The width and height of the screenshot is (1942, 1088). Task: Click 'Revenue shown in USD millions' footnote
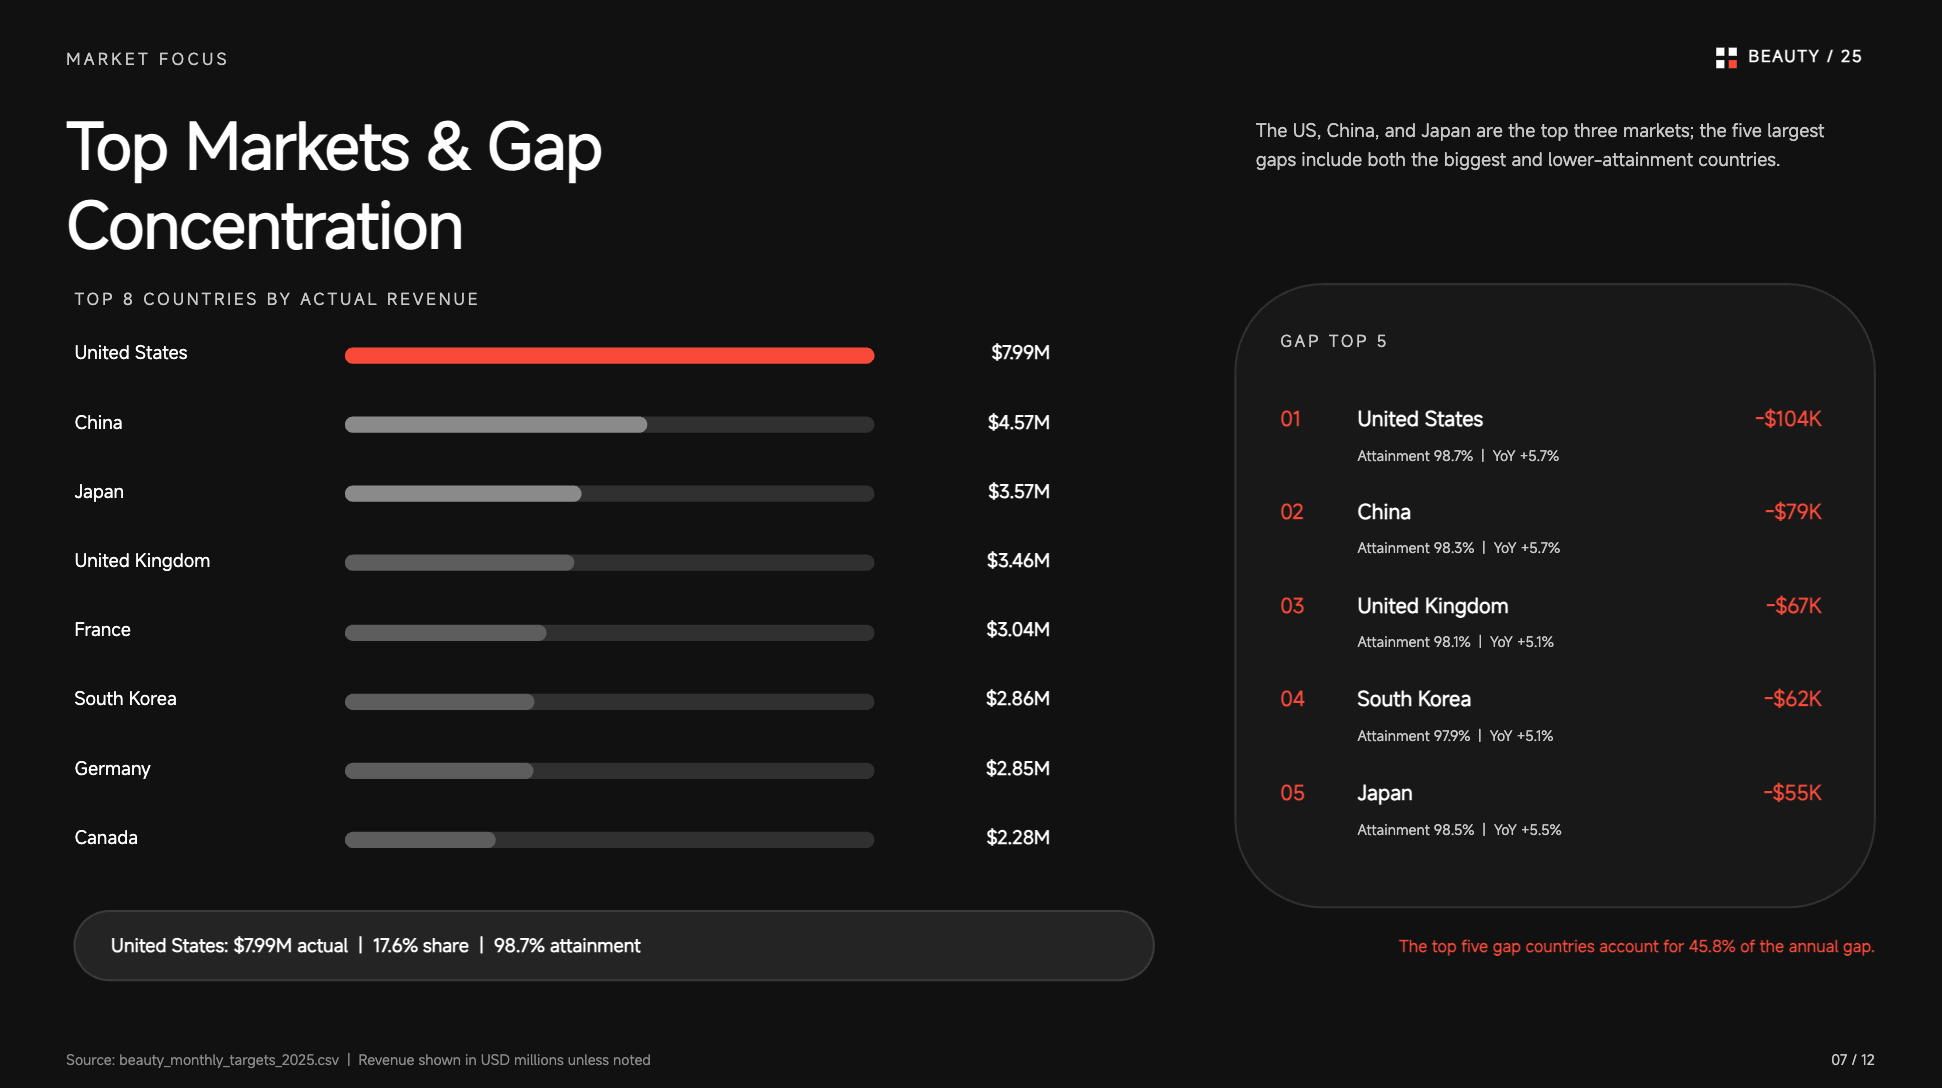(x=504, y=1060)
